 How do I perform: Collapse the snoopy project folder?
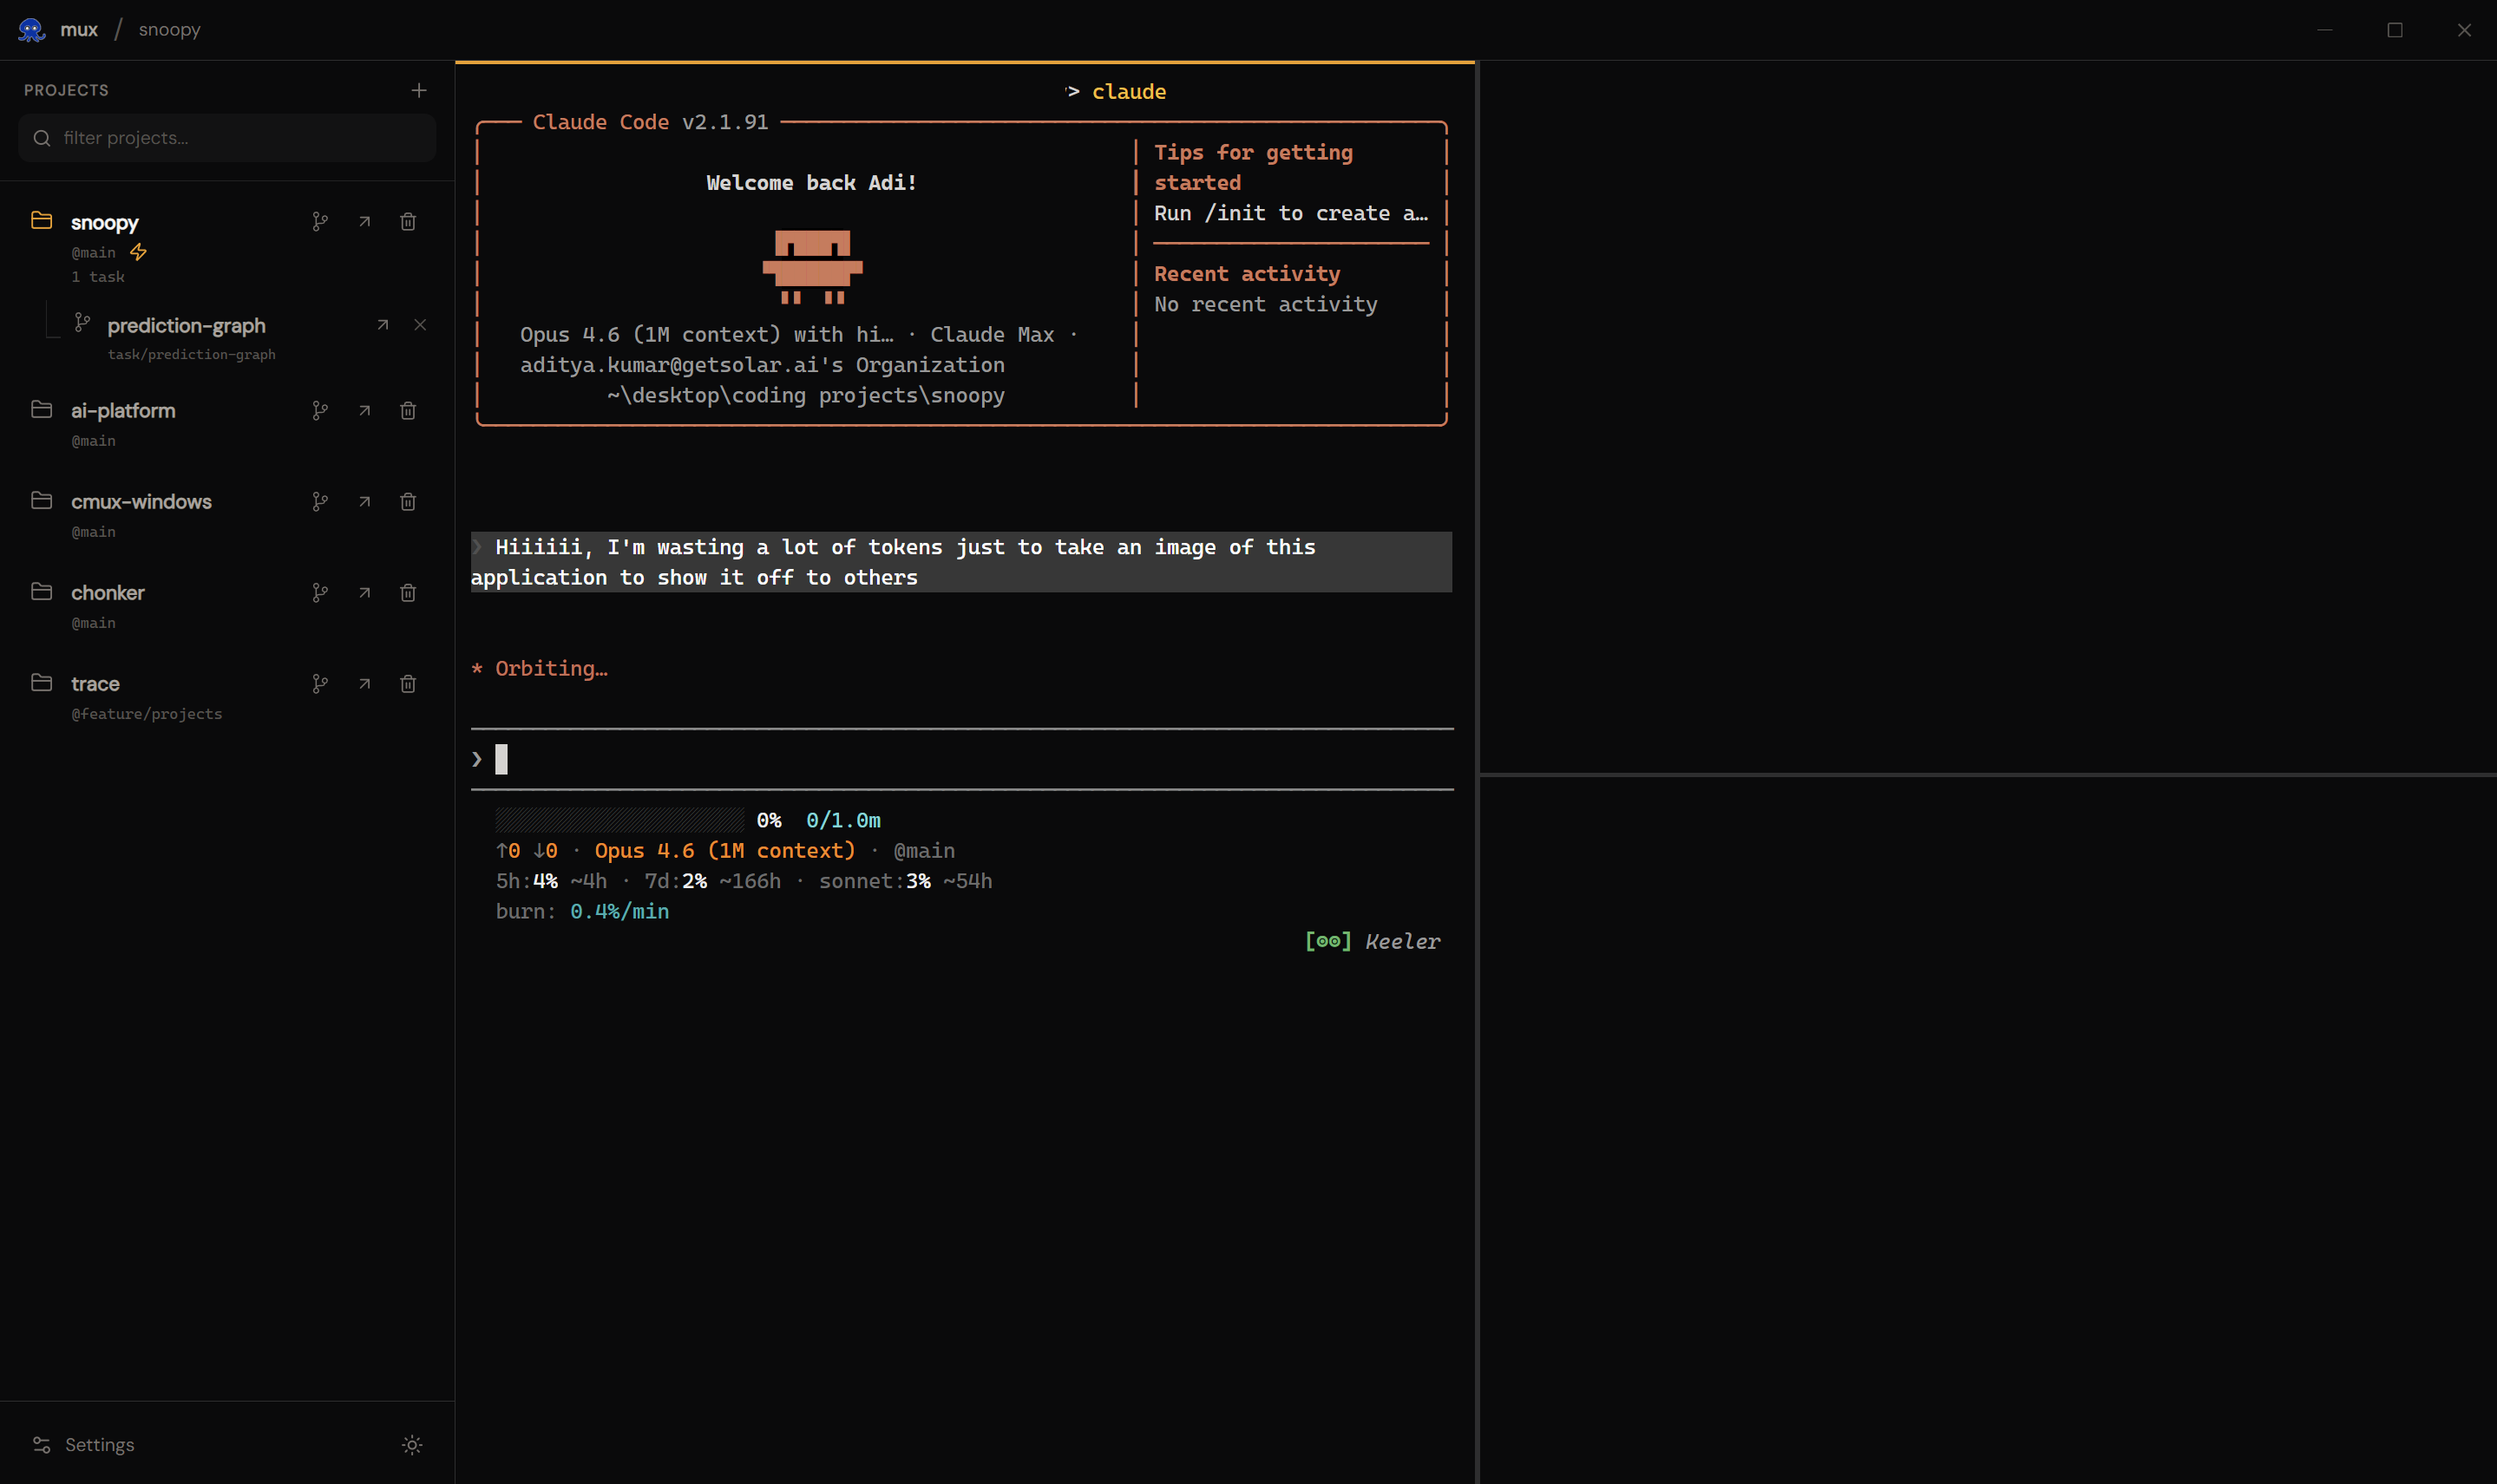tap(41, 220)
